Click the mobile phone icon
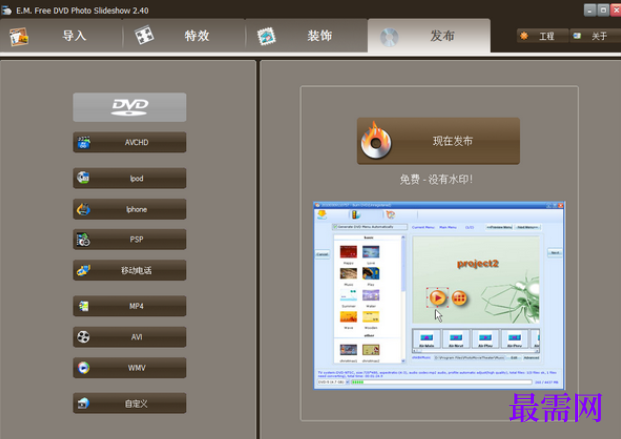Image resolution: width=621 pixels, height=439 pixels. (x=84, y=270)
